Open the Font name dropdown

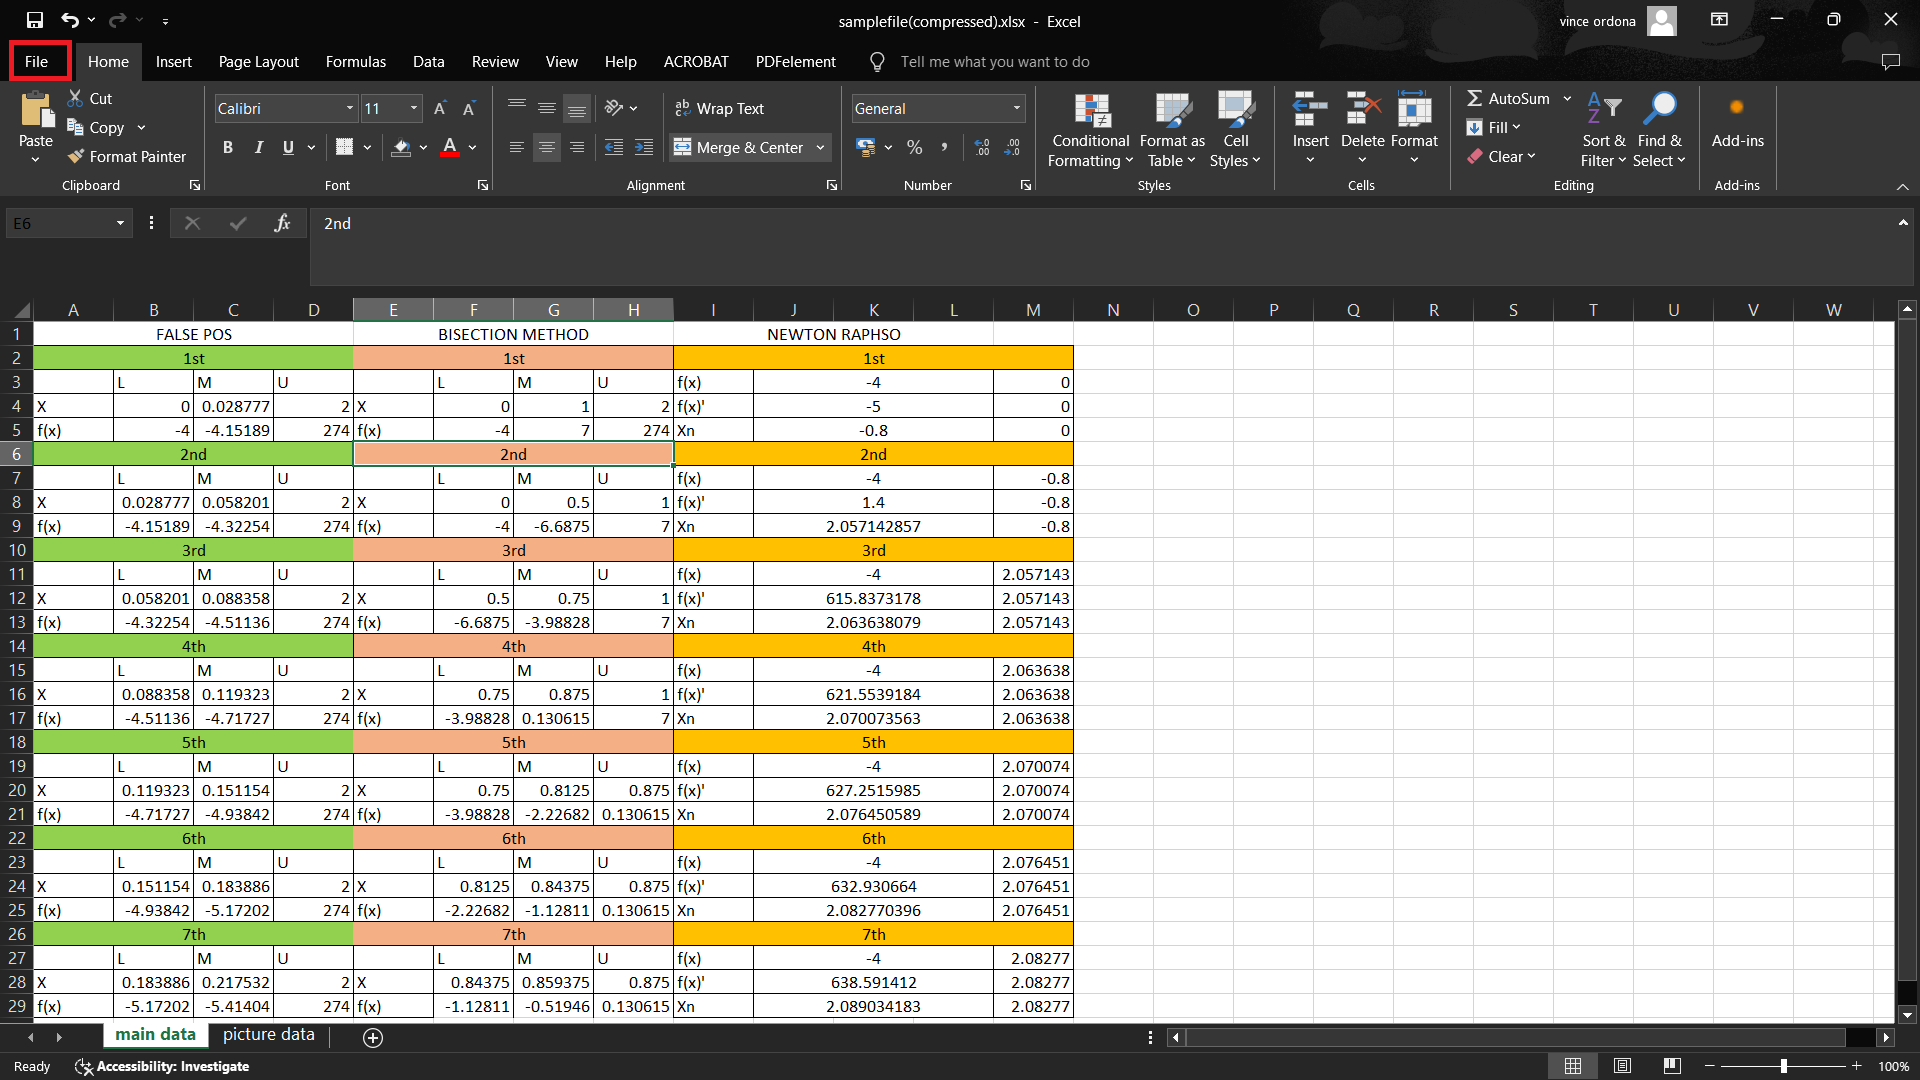(349, 108)
